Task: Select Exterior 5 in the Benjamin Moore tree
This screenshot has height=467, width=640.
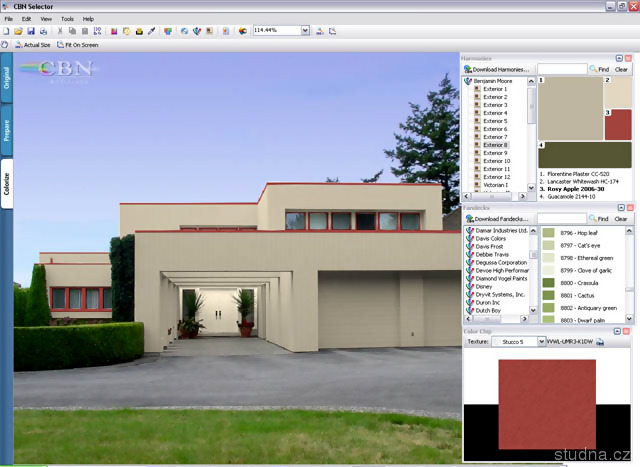Action: click(495, 121)
